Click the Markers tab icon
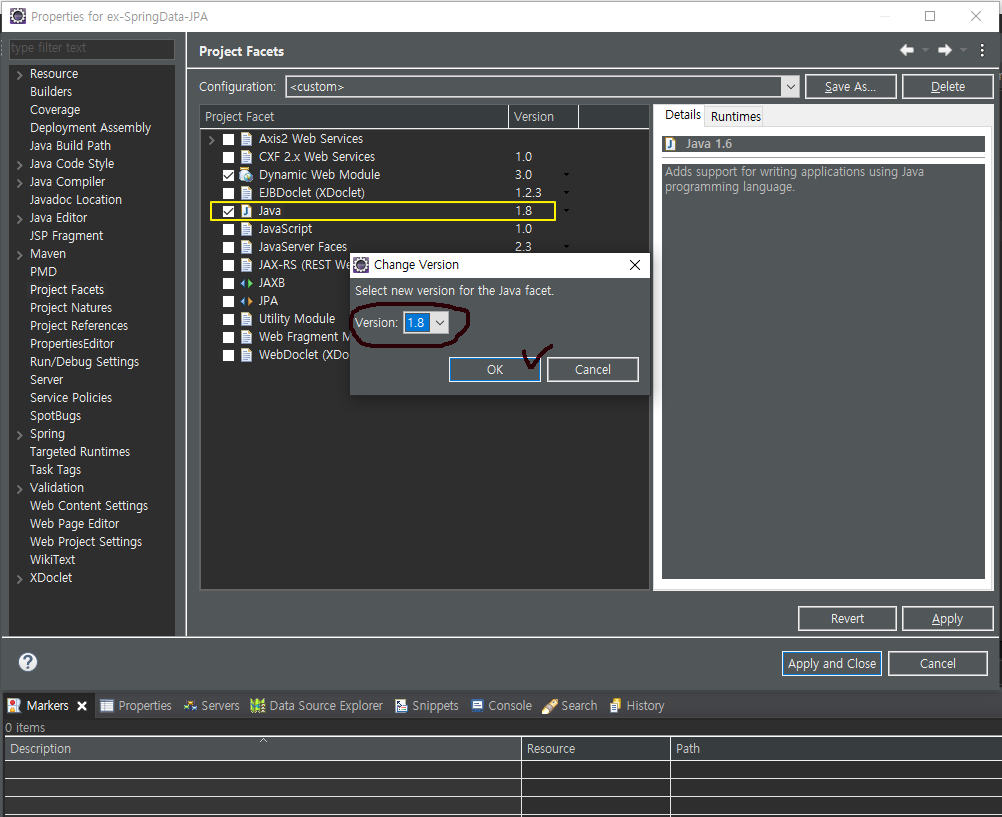The image size is (1002, 817). point(13,706)
